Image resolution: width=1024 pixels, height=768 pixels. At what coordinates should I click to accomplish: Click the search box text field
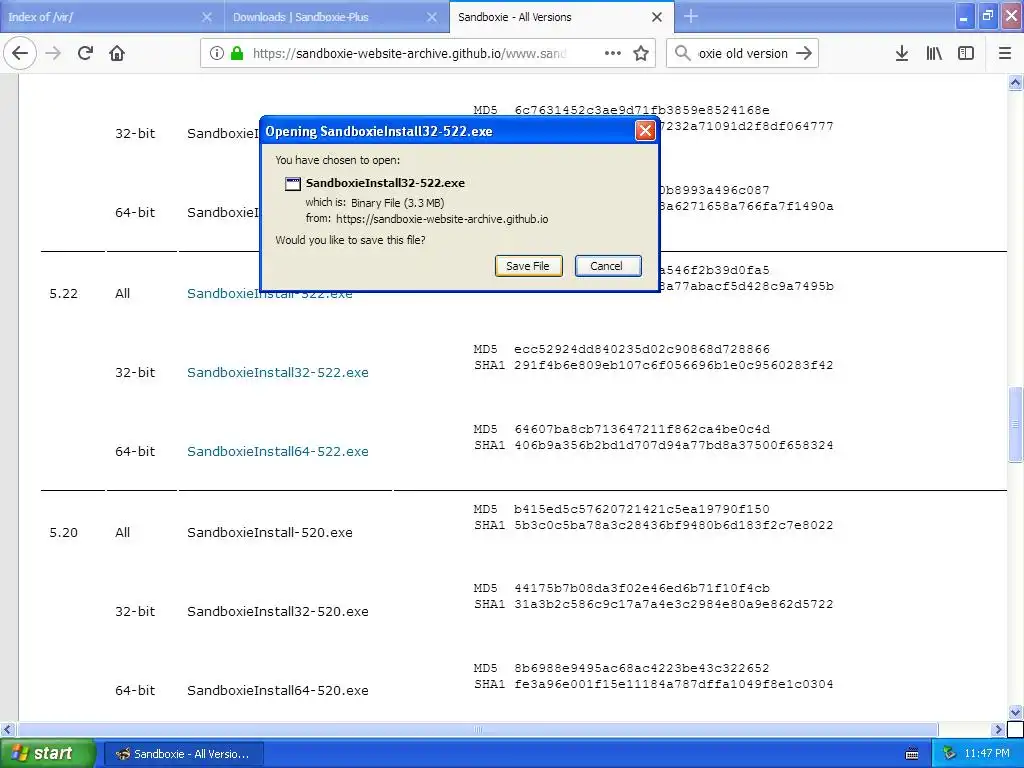point(743,54)
